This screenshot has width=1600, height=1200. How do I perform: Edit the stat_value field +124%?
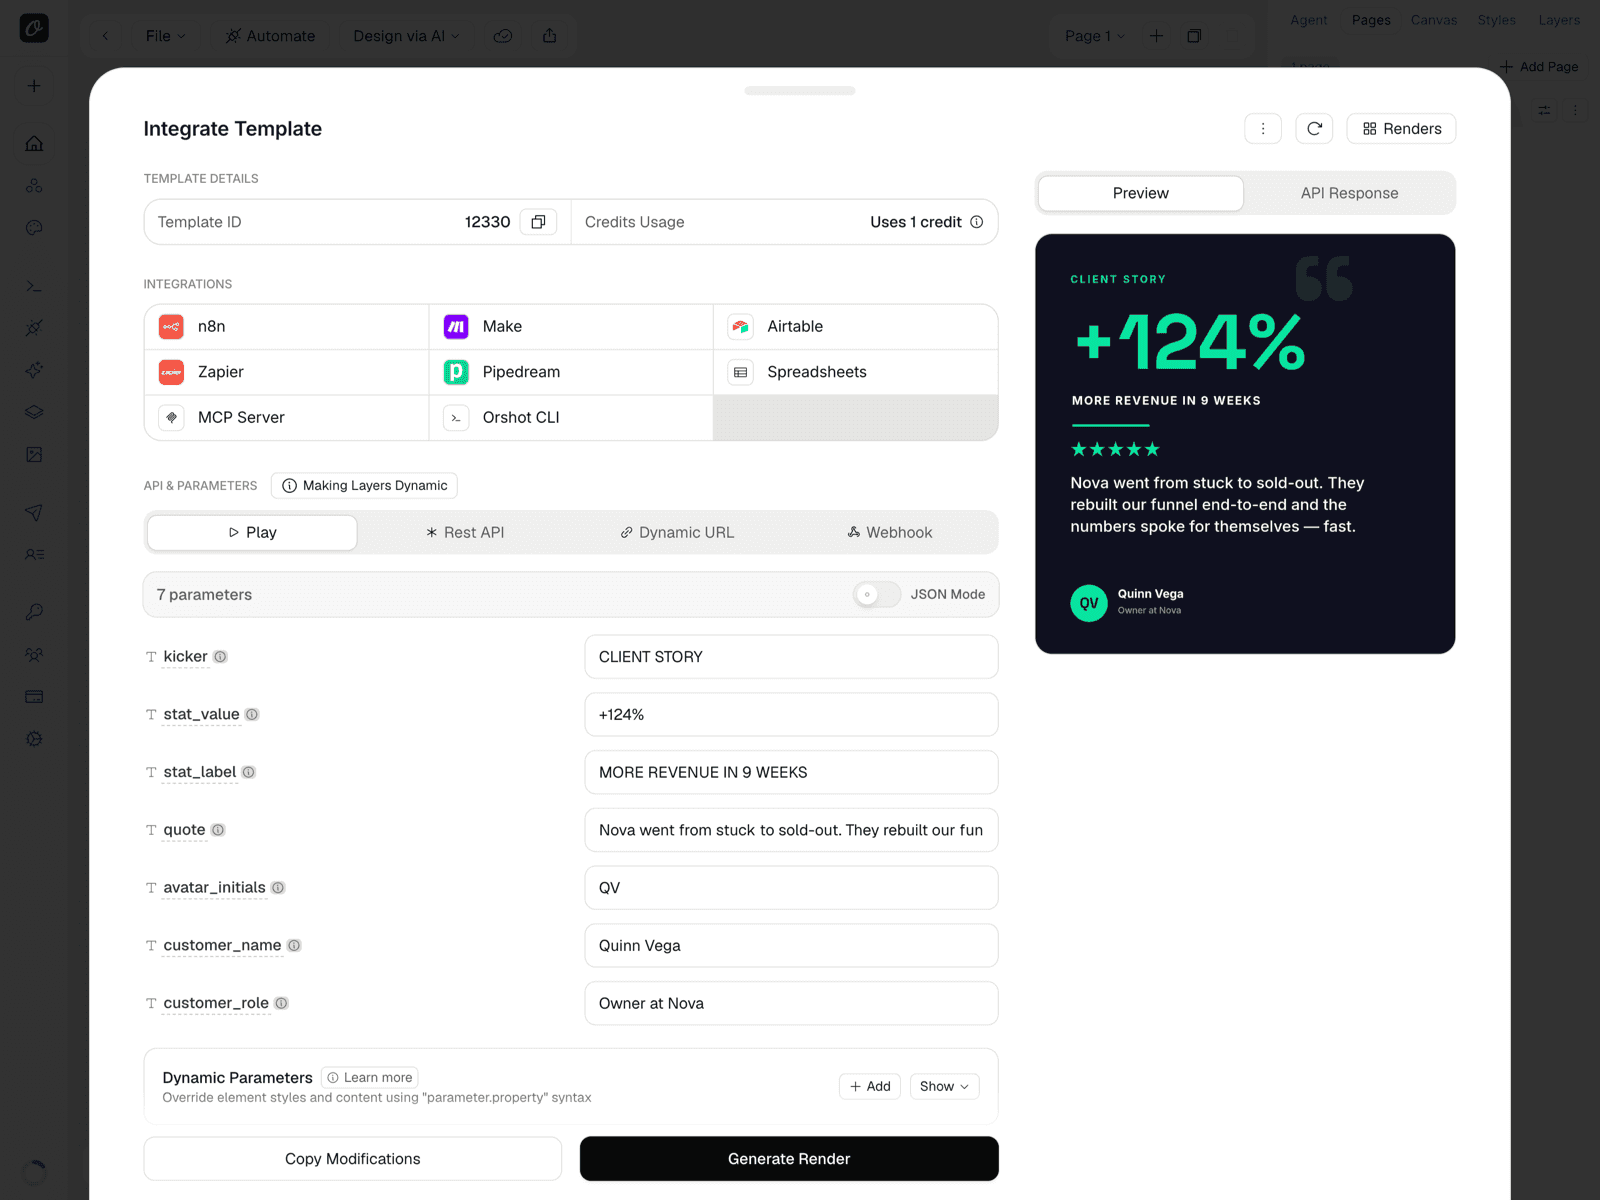click(x=791, y=715)
